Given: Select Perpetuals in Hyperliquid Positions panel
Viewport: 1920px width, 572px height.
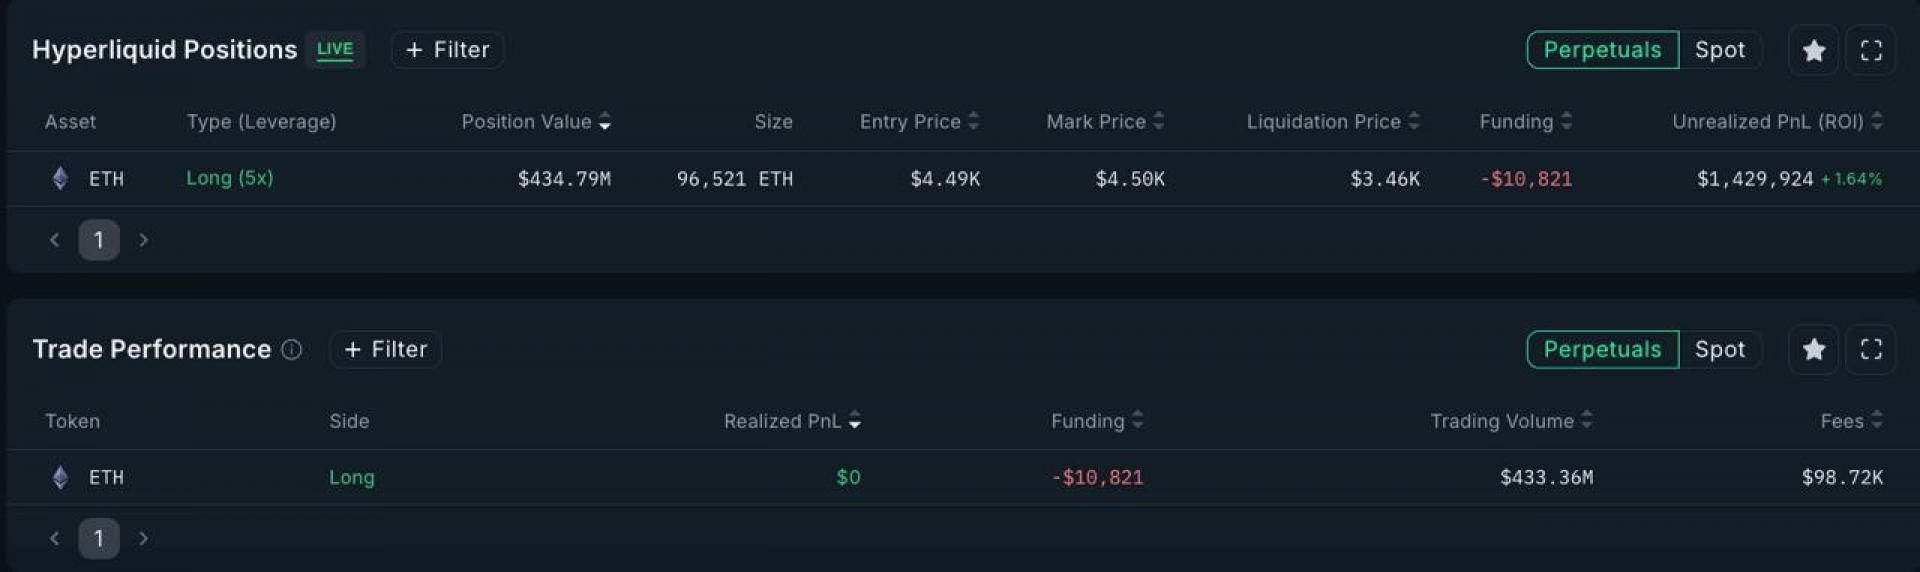Looking at the screenshot, I should click(1602, 50).
